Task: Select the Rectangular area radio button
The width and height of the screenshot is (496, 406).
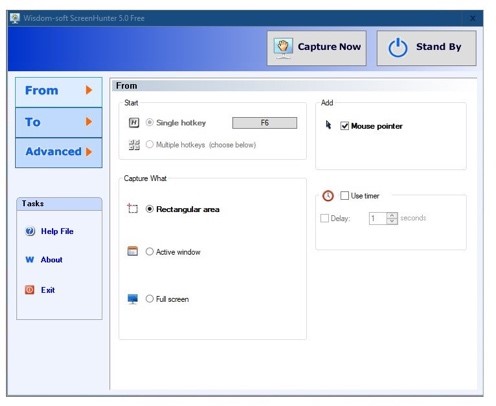Action: coord(149,209)
